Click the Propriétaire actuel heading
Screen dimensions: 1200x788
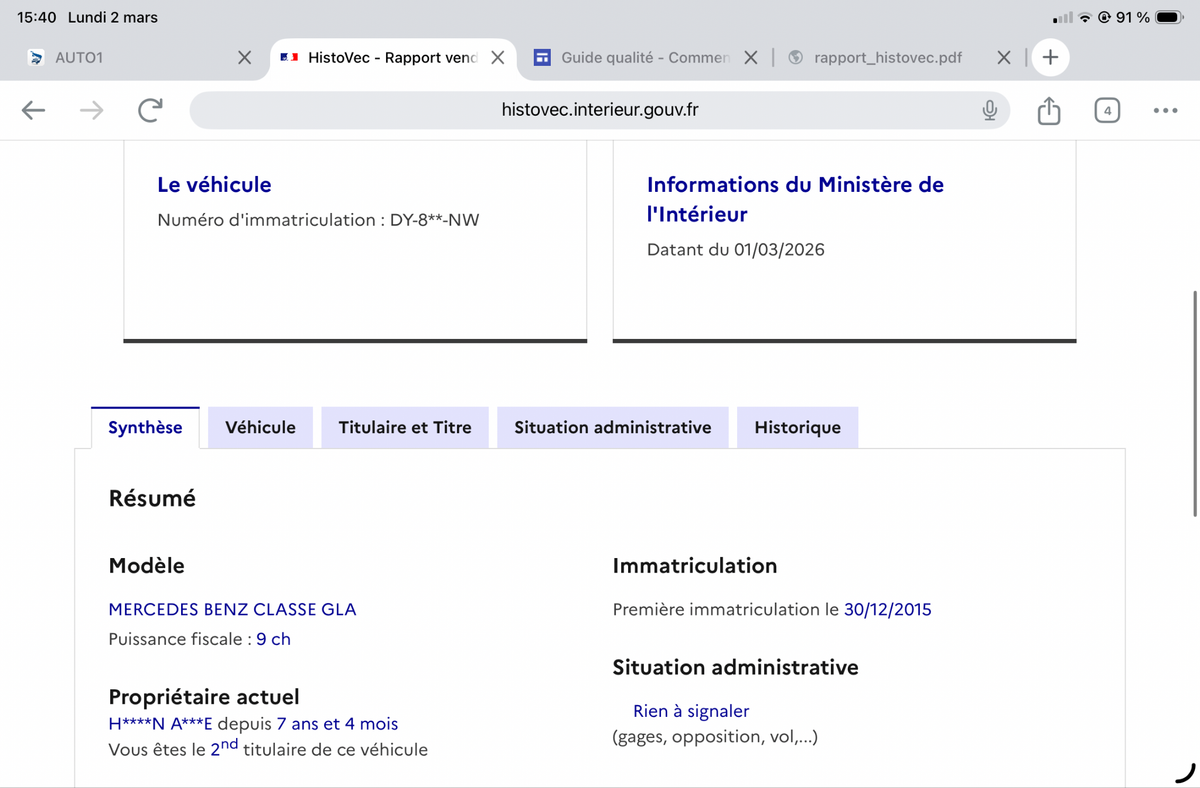pos(204,697)
